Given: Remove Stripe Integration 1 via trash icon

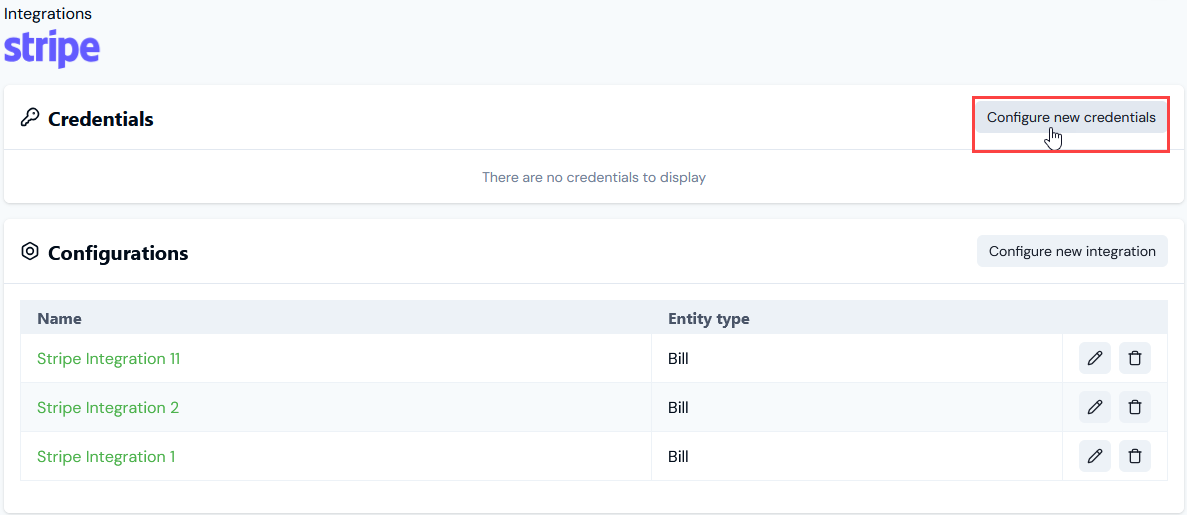Looking at the screenshot, I should pos(1135,456).
